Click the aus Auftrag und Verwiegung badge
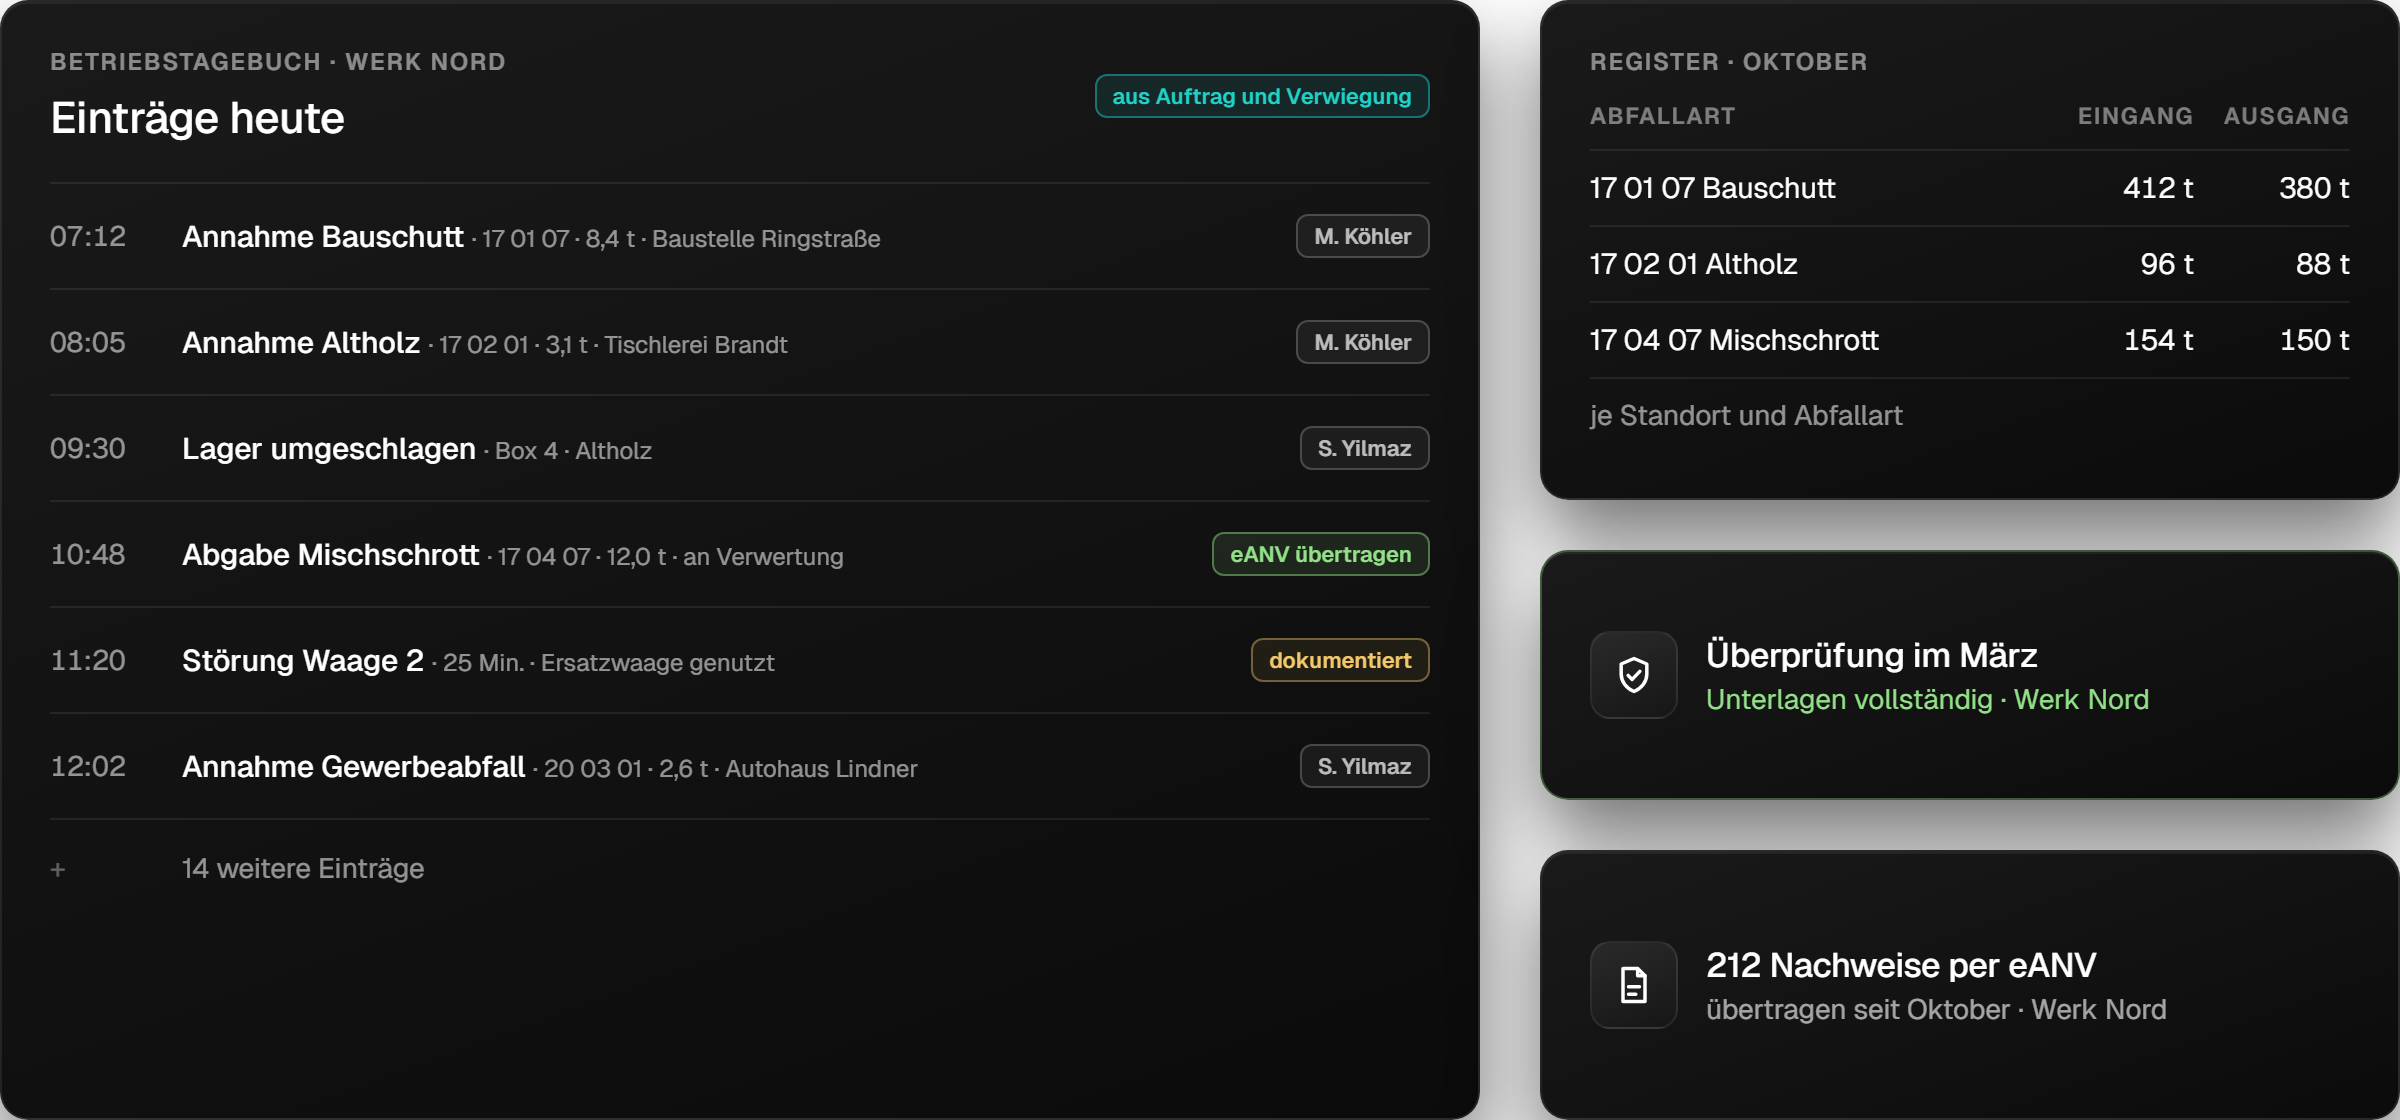 tap(1262, 96)
